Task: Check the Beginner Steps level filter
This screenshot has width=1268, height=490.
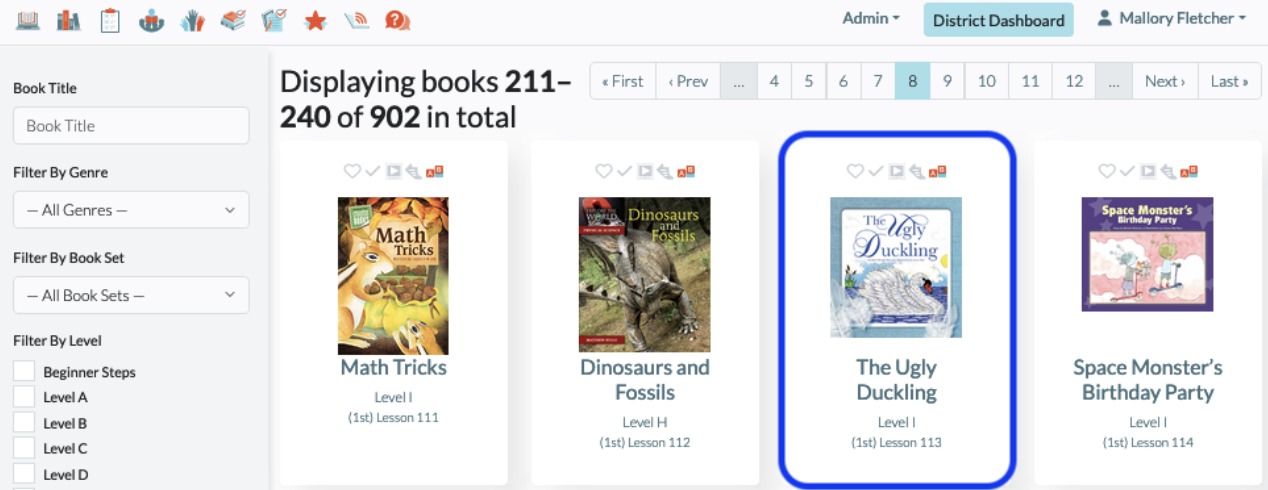Action: 24,372
